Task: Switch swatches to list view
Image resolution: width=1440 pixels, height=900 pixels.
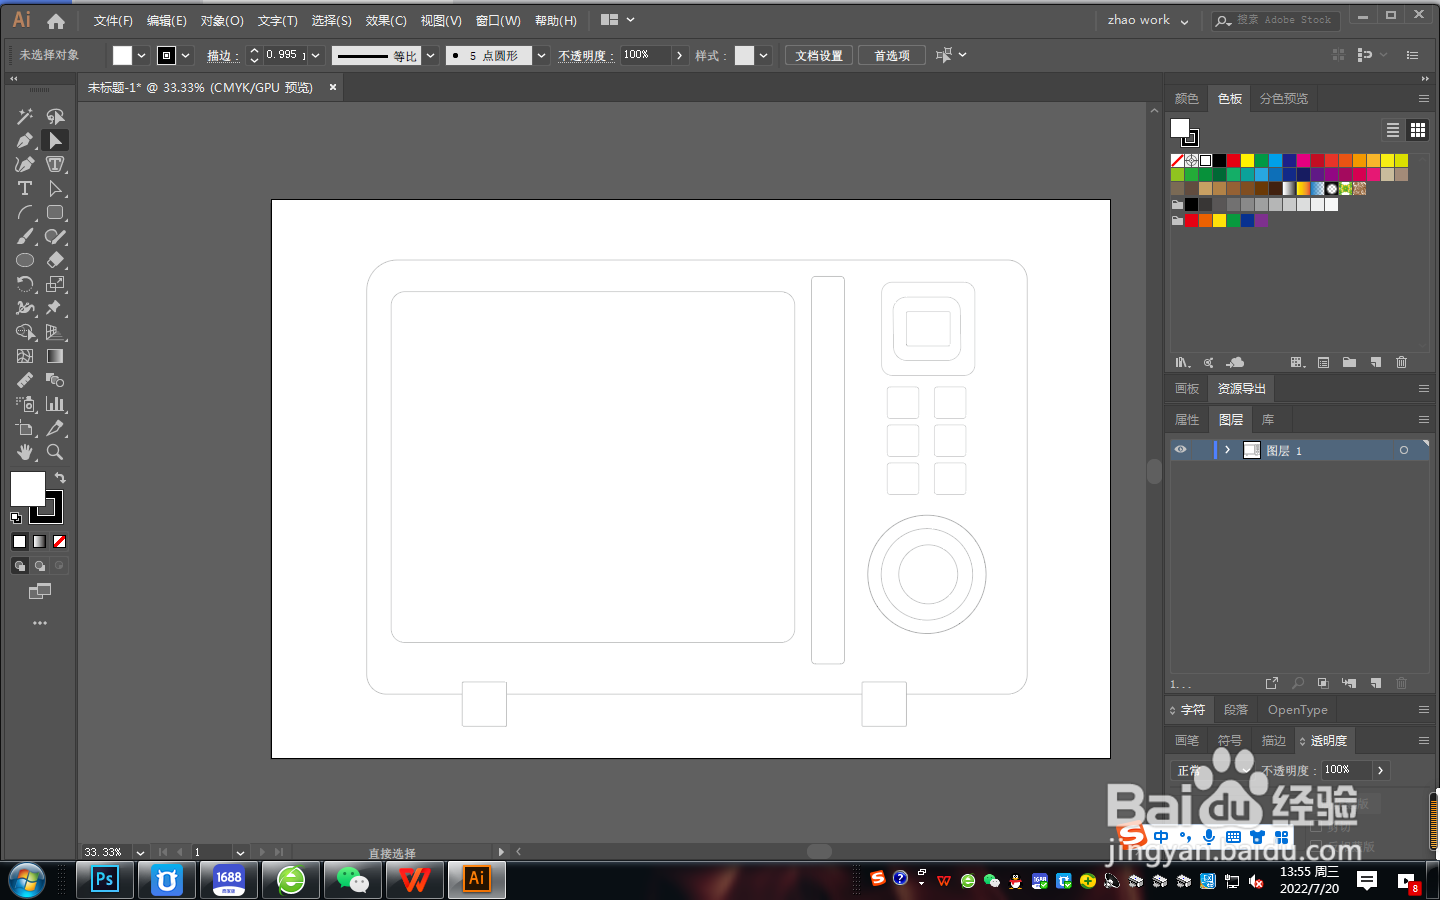Action: [x=1393, y=130]
